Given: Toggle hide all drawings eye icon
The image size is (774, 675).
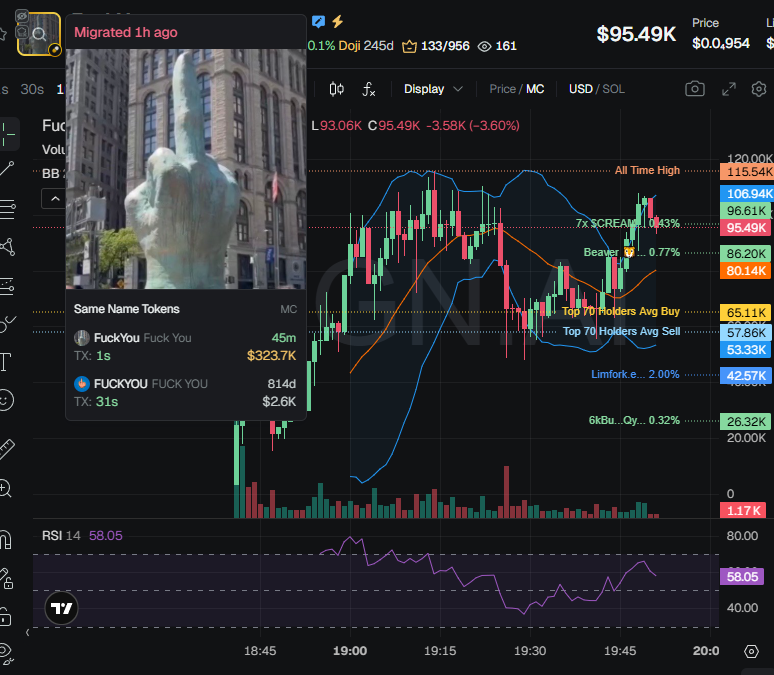Looking at the screenshot, I should click(5, 653).
